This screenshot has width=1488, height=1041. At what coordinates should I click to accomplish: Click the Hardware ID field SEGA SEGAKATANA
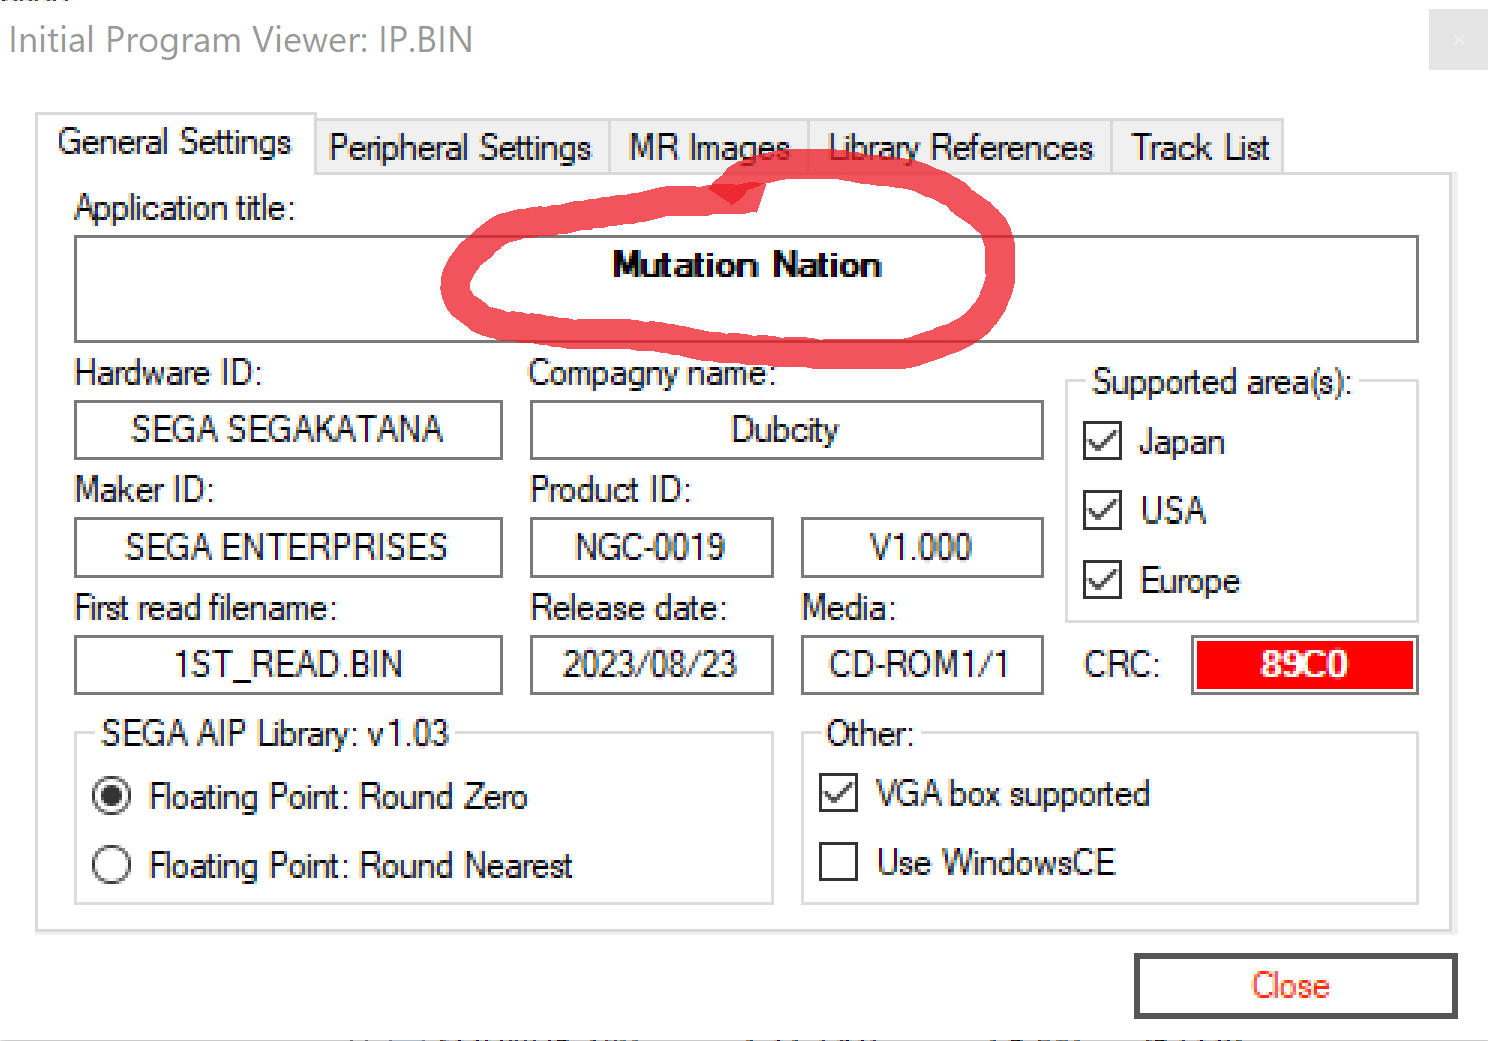tap(288, 430)
